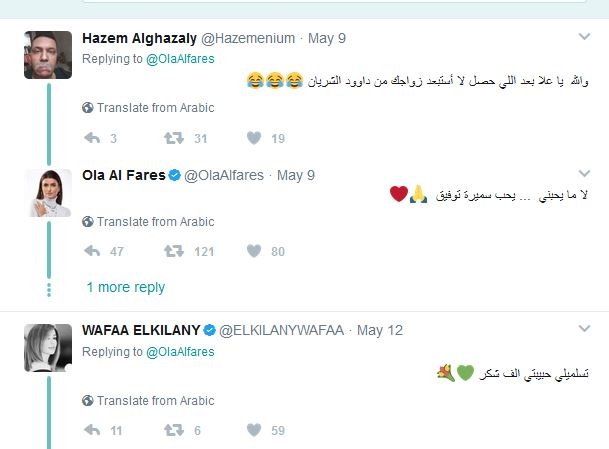Screen dimensions: 609x449
Task: Retweet Hazem Alghazaly's tweet
Action: coord(173,139)
